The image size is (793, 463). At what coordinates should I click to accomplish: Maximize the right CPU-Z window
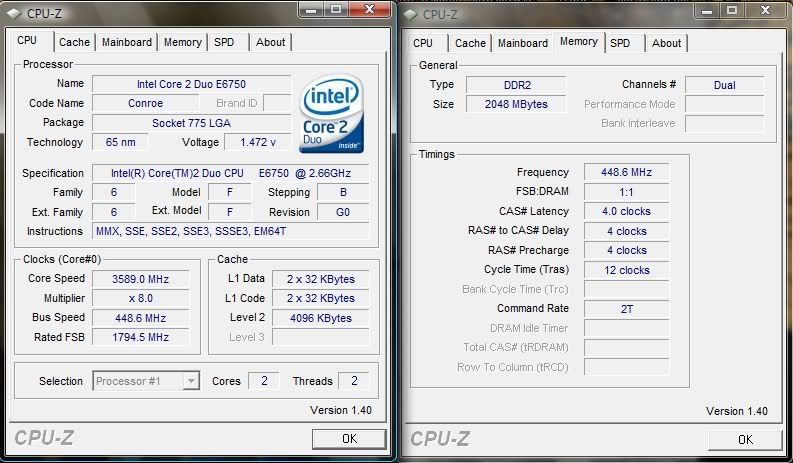(732, 11)
